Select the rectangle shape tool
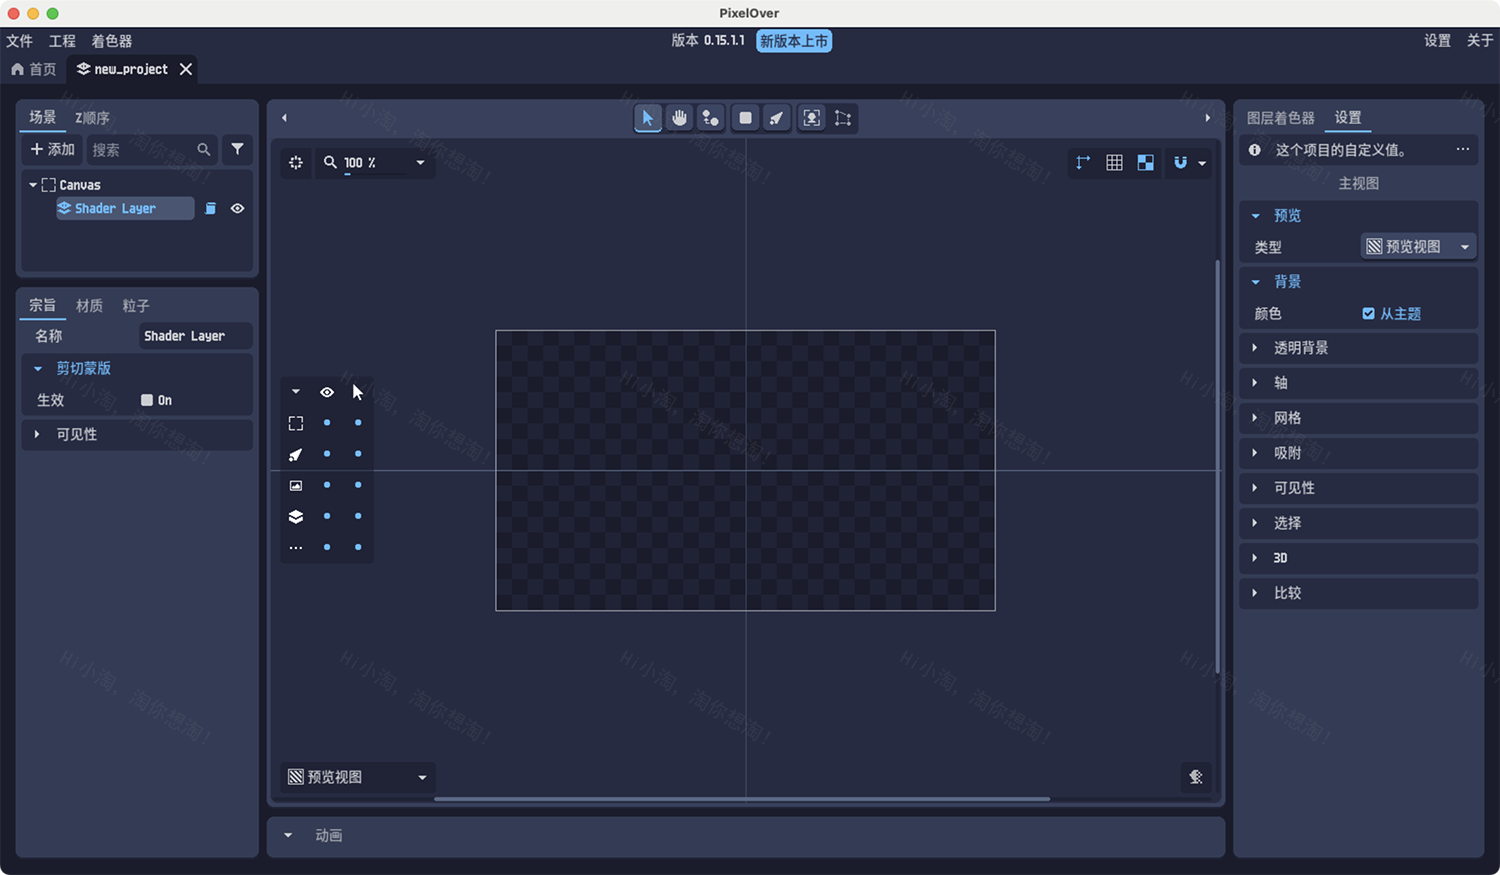The height and width of the screenshot is (875, 1500). (745, 117)
